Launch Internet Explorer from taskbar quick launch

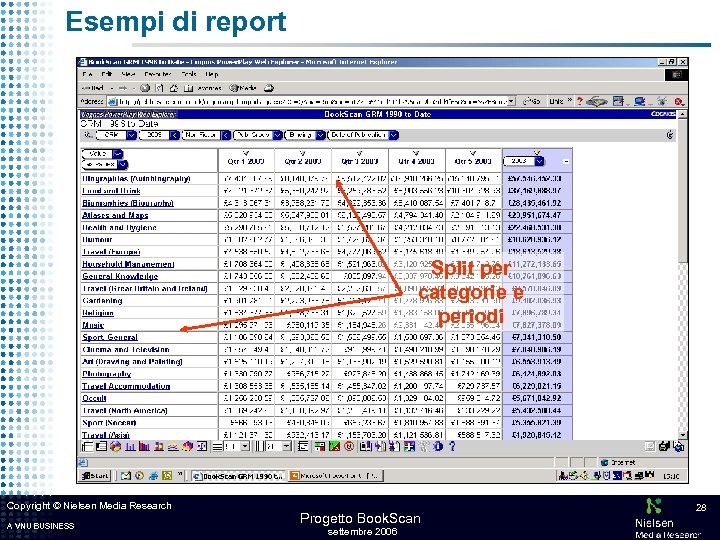click(154, 476)
